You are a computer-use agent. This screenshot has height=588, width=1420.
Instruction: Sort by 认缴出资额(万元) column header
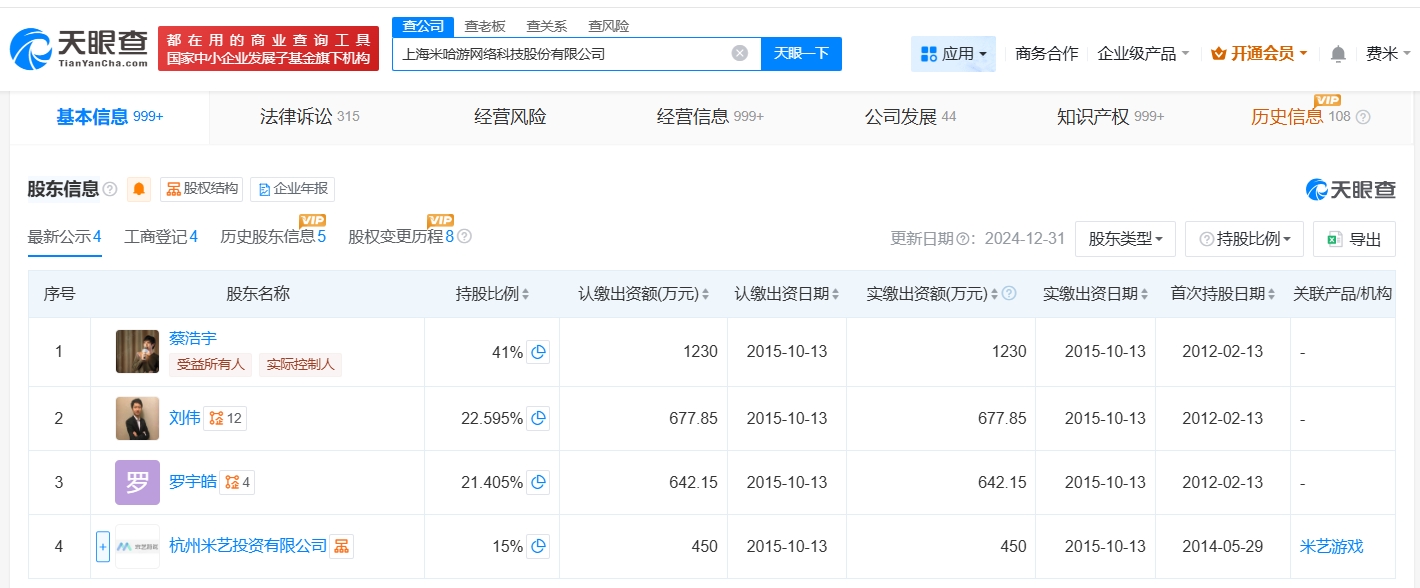coord(643,294)
